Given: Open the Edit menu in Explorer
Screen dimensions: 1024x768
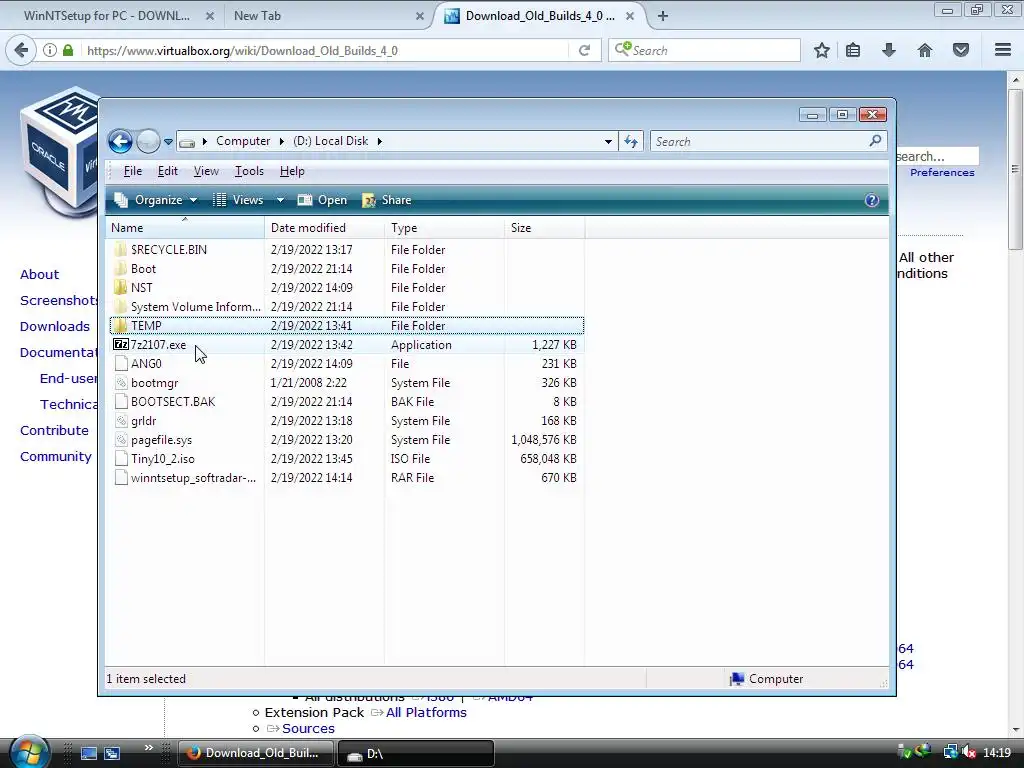Looking at the screenshot, I should (168, 171).
